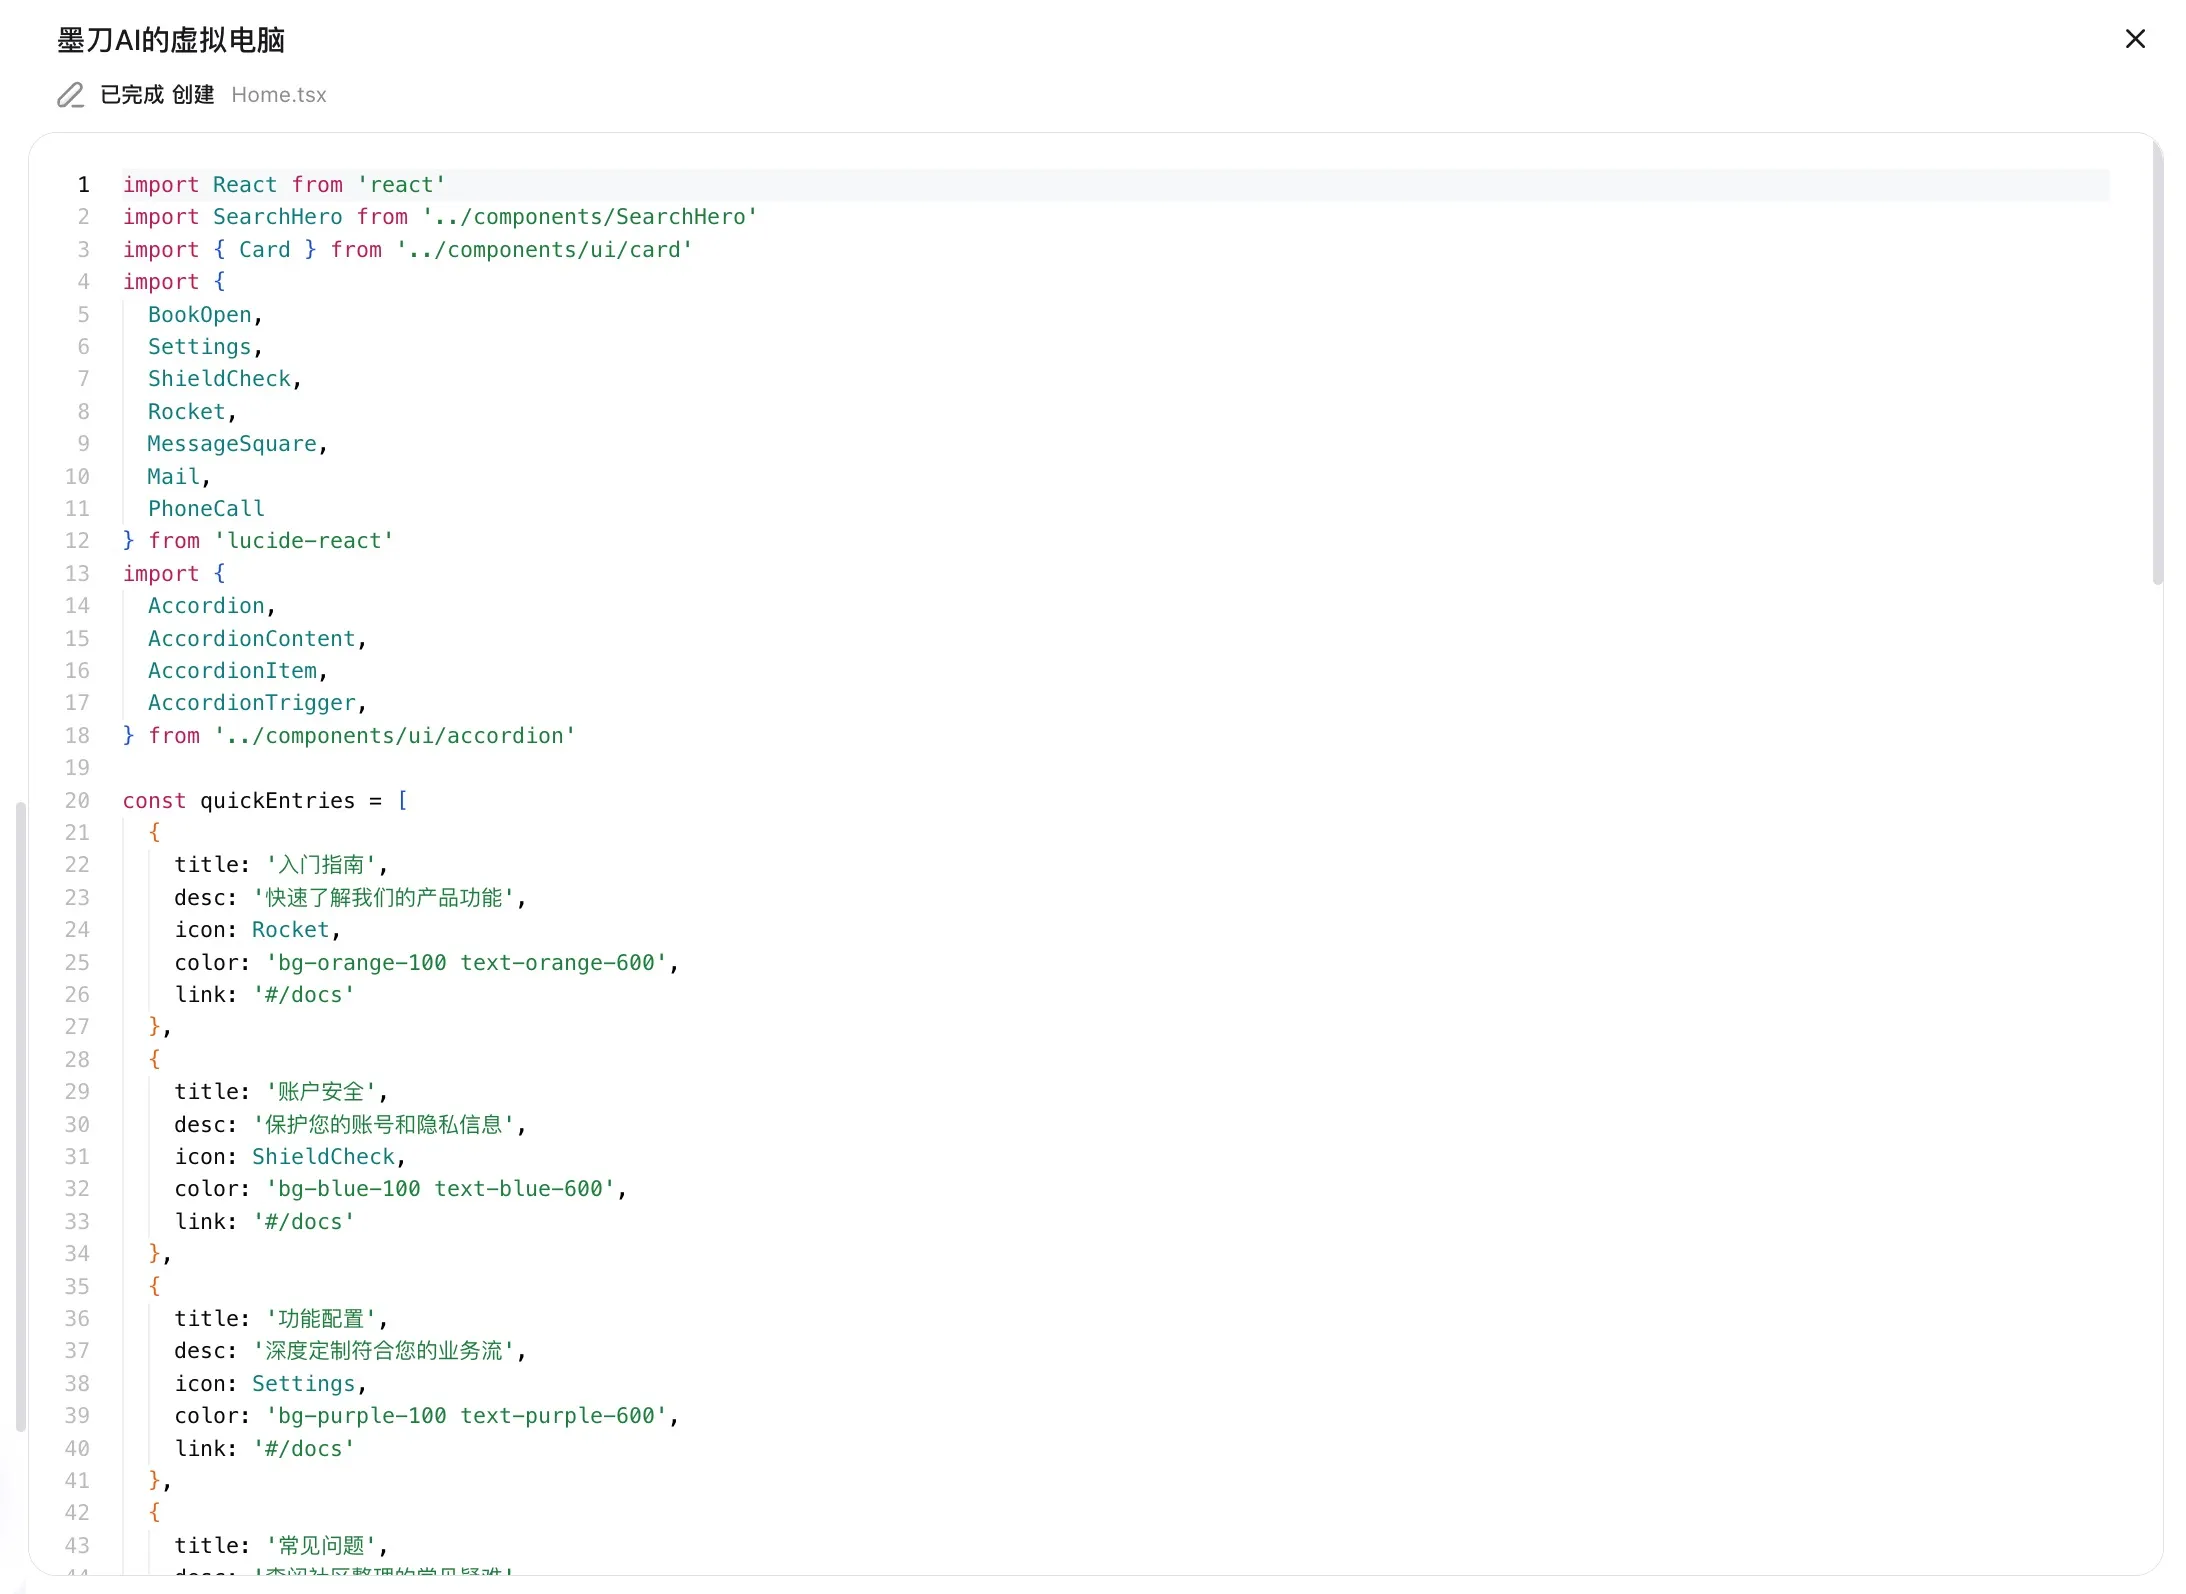This screenshot has width=2186, height=1594.
Task: Click the 'bg-blue-100 text-blue-600' color string
Action: tap(441, 1189)
